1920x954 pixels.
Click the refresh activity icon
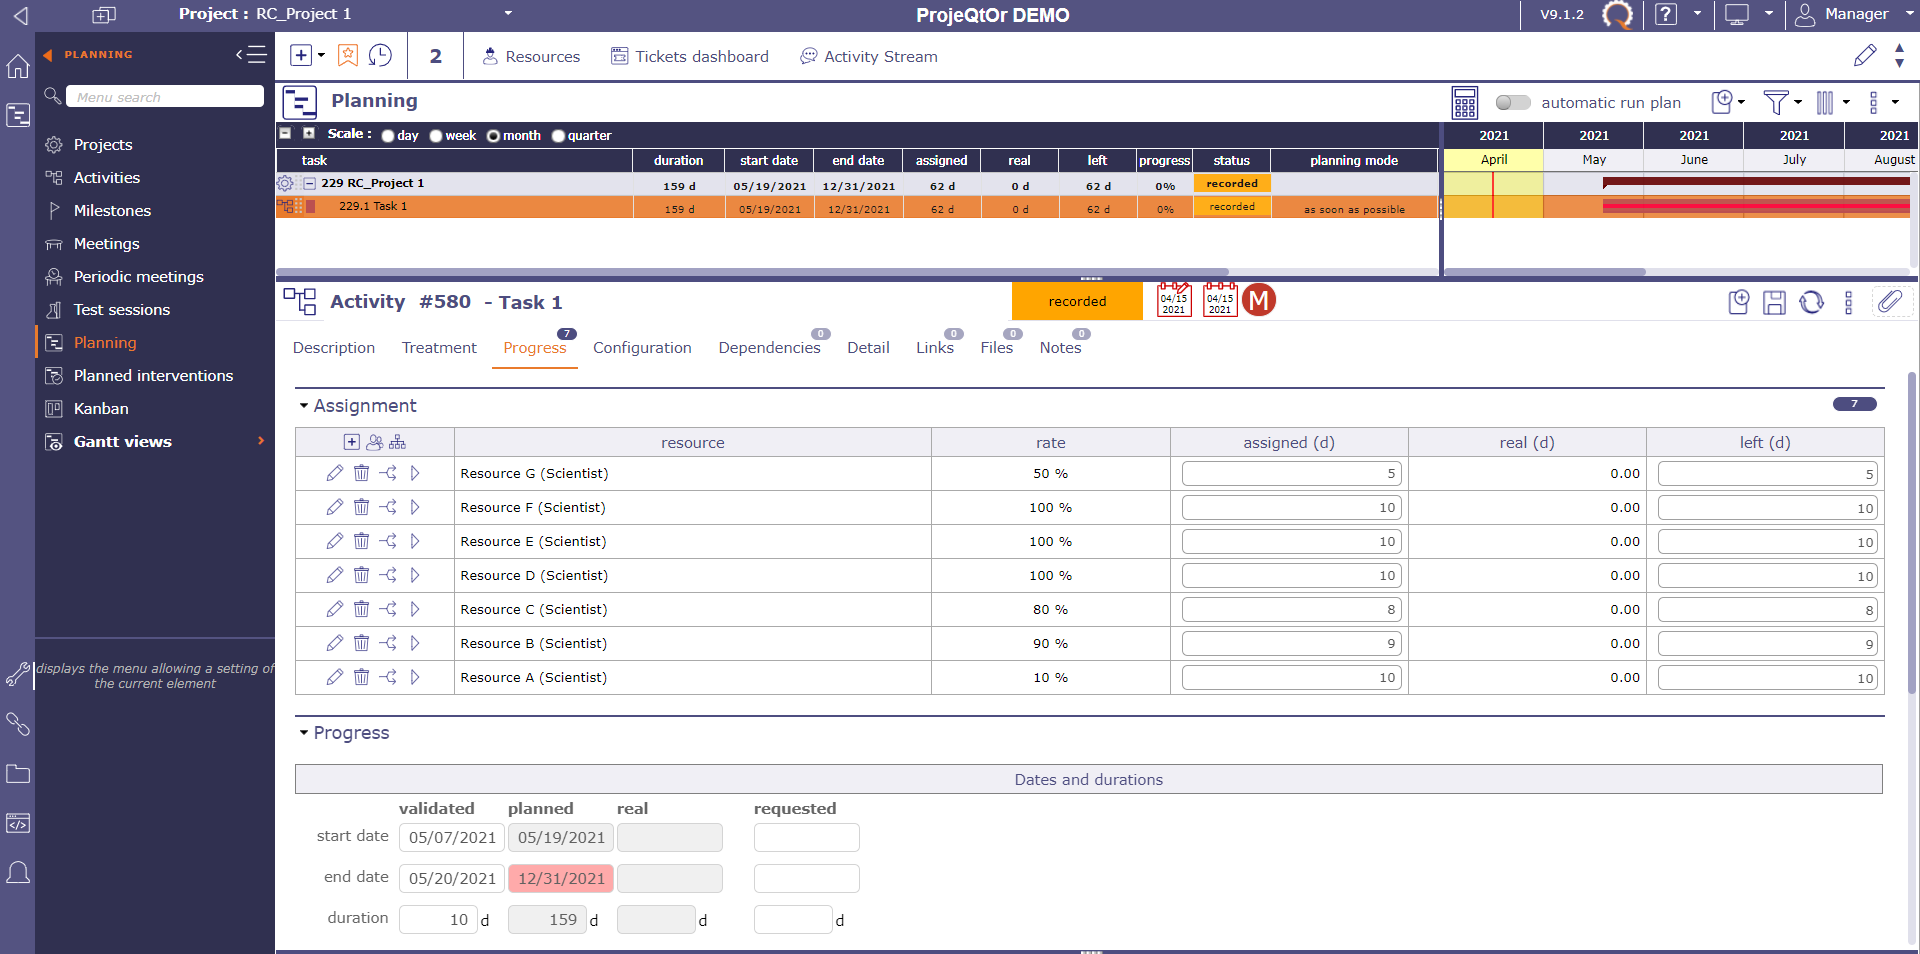click(x=1811, y=302)
